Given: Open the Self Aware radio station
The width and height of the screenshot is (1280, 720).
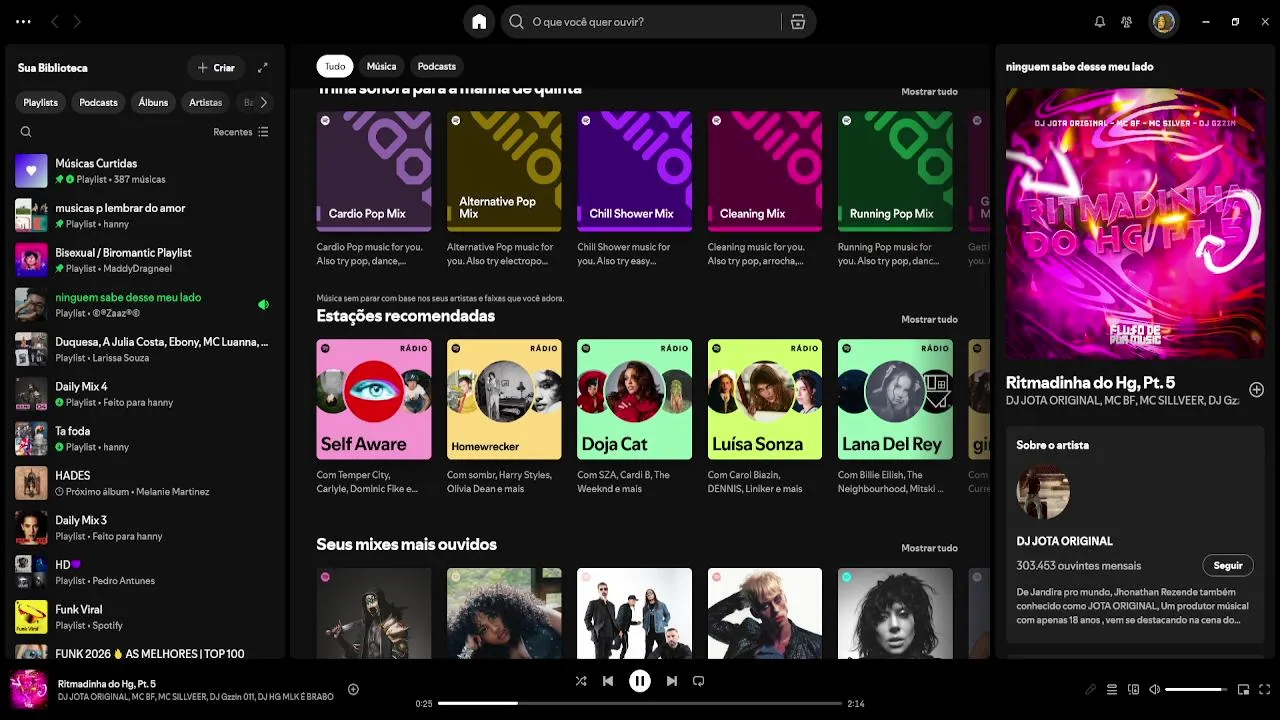Looking at the screenshot, I should click(x=374, y=418).
